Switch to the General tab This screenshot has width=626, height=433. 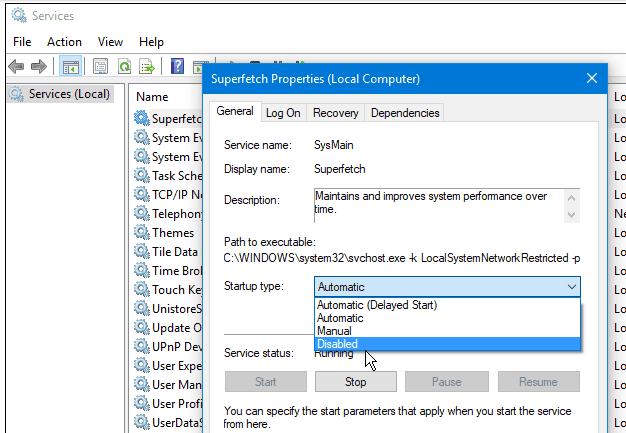[x=235, y=111]
